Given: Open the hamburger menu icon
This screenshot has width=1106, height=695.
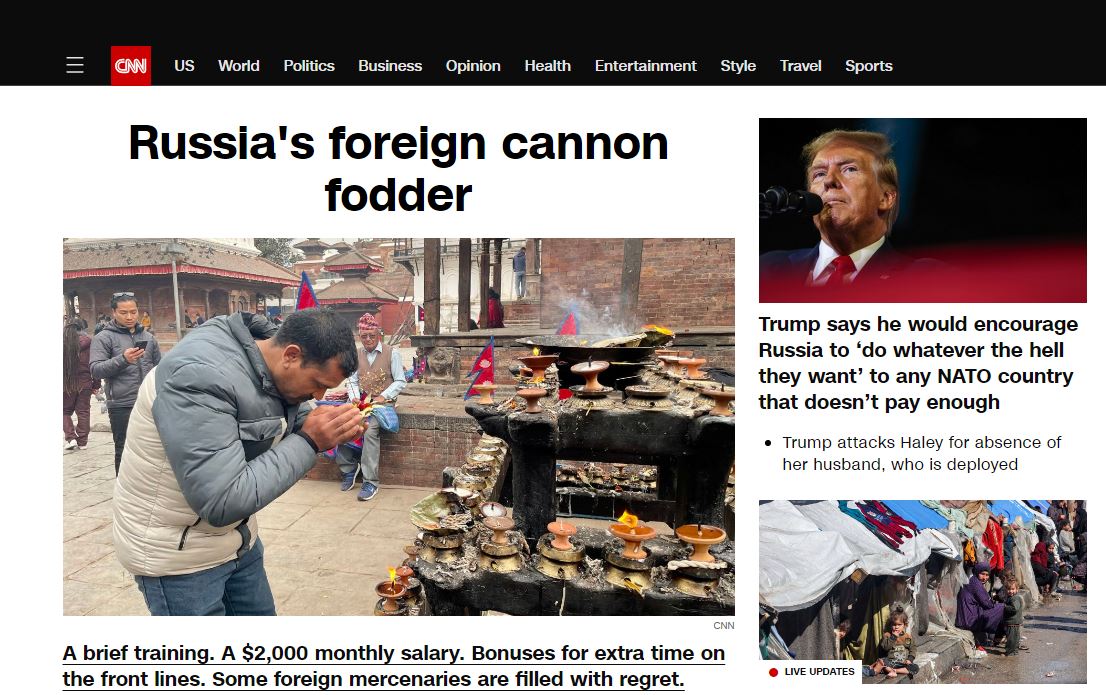Looking at the screenshot, I should (75, 66).
